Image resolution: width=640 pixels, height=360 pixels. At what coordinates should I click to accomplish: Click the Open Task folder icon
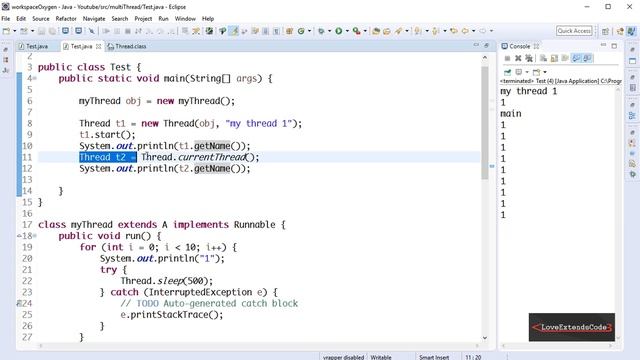(x=387, y=31)
